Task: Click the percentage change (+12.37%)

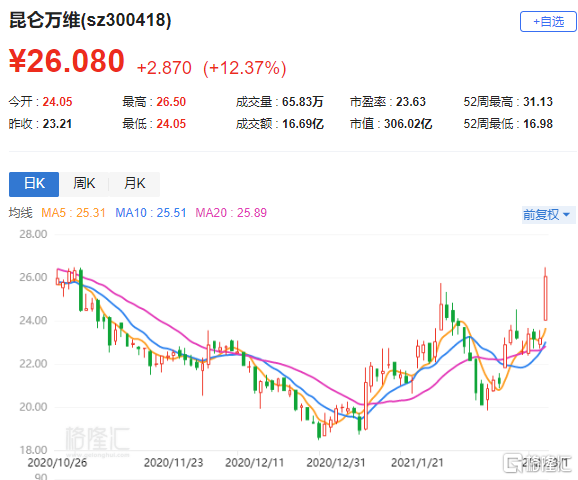Action: 245,68
